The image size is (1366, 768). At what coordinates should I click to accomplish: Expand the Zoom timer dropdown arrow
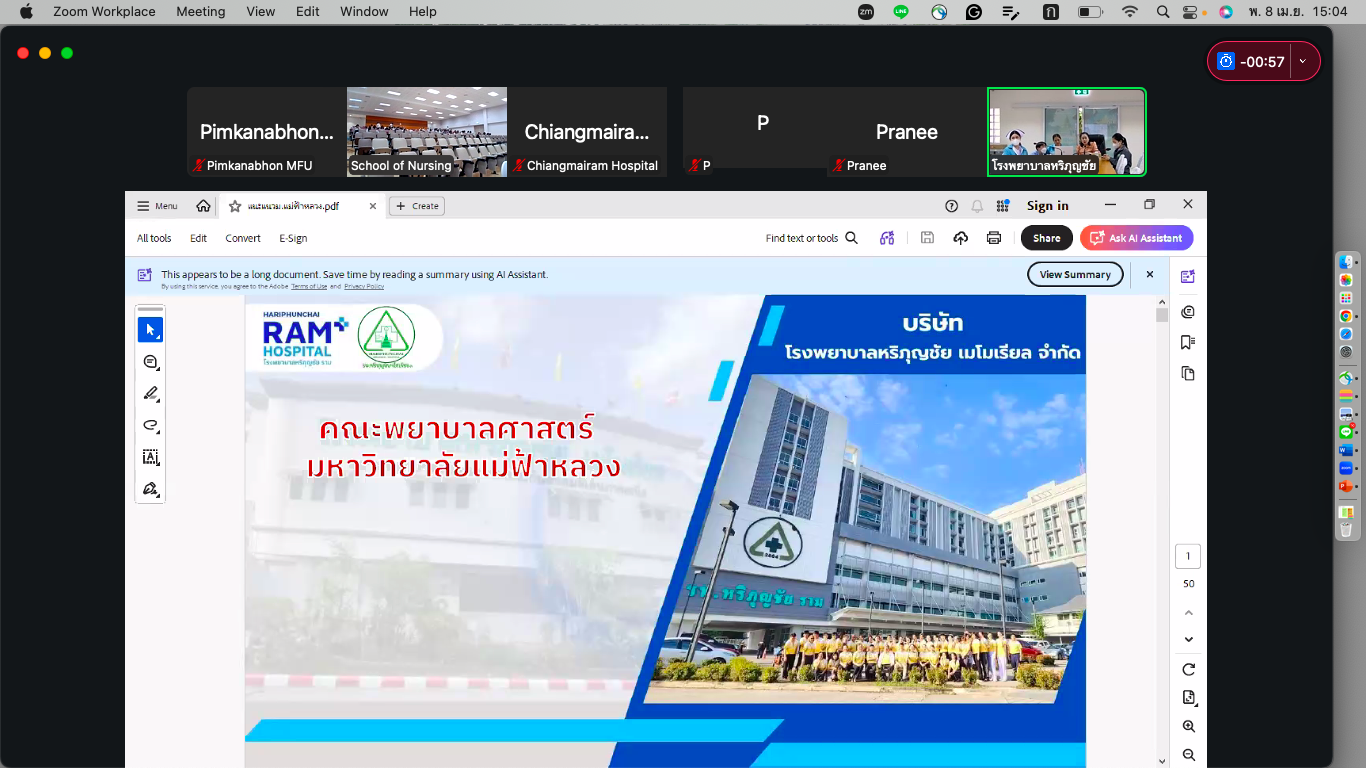pyautogui.click(x=1302, y=61)
